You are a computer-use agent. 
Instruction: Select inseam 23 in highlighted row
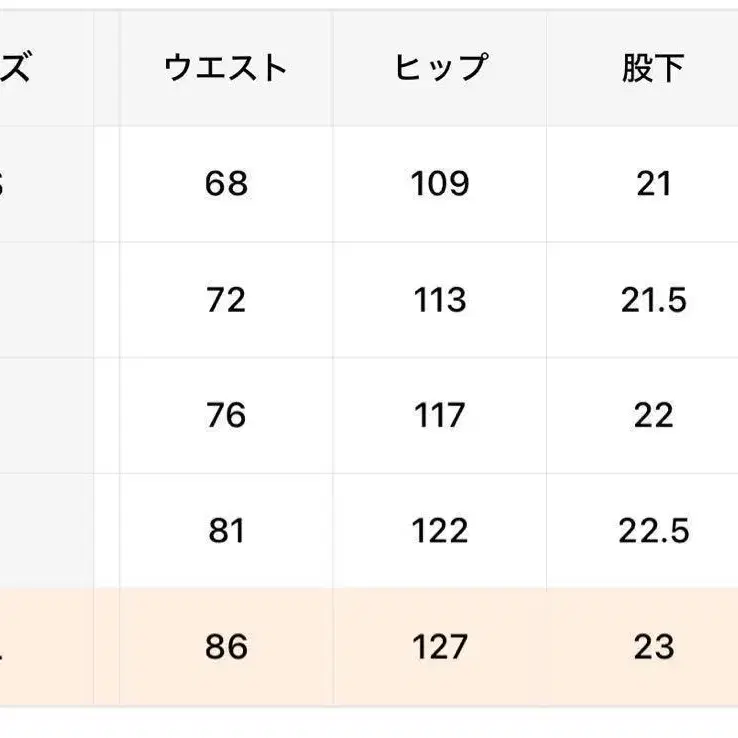pyautogui.click(x=653, y=647)
